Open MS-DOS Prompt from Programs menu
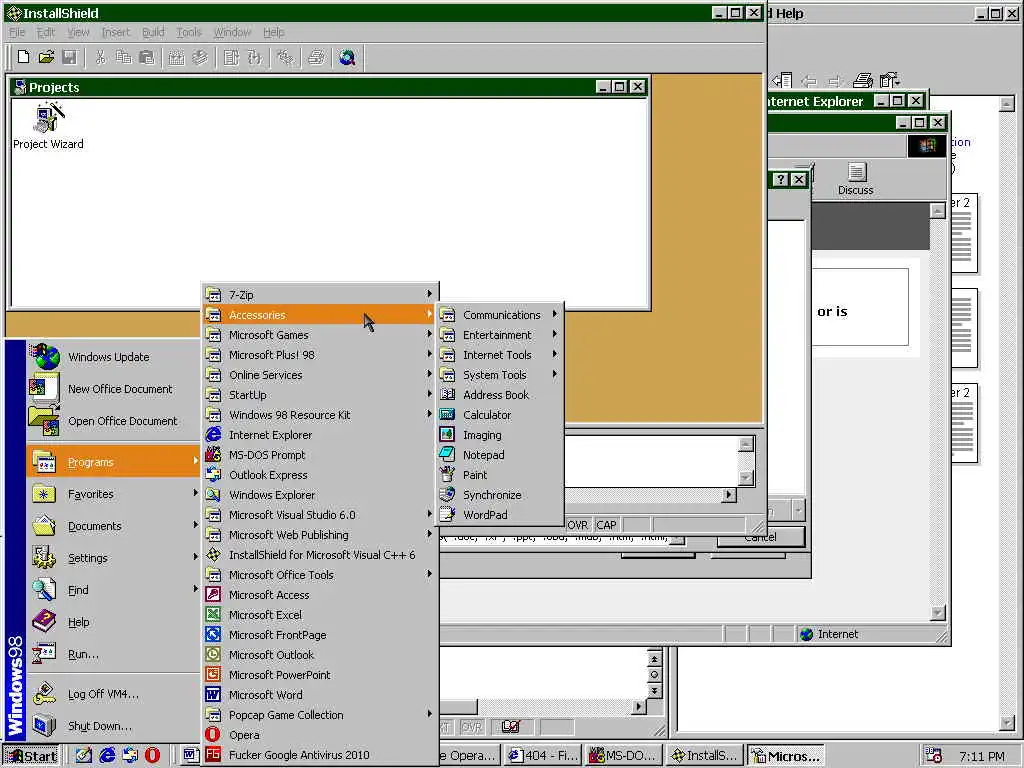 [319, 455]
